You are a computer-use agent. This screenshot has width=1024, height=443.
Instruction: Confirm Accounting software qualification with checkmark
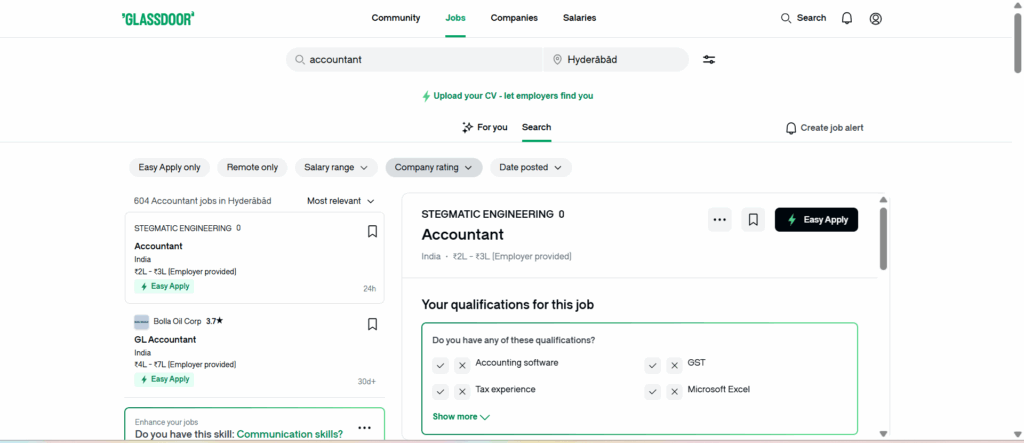point(440,365)
